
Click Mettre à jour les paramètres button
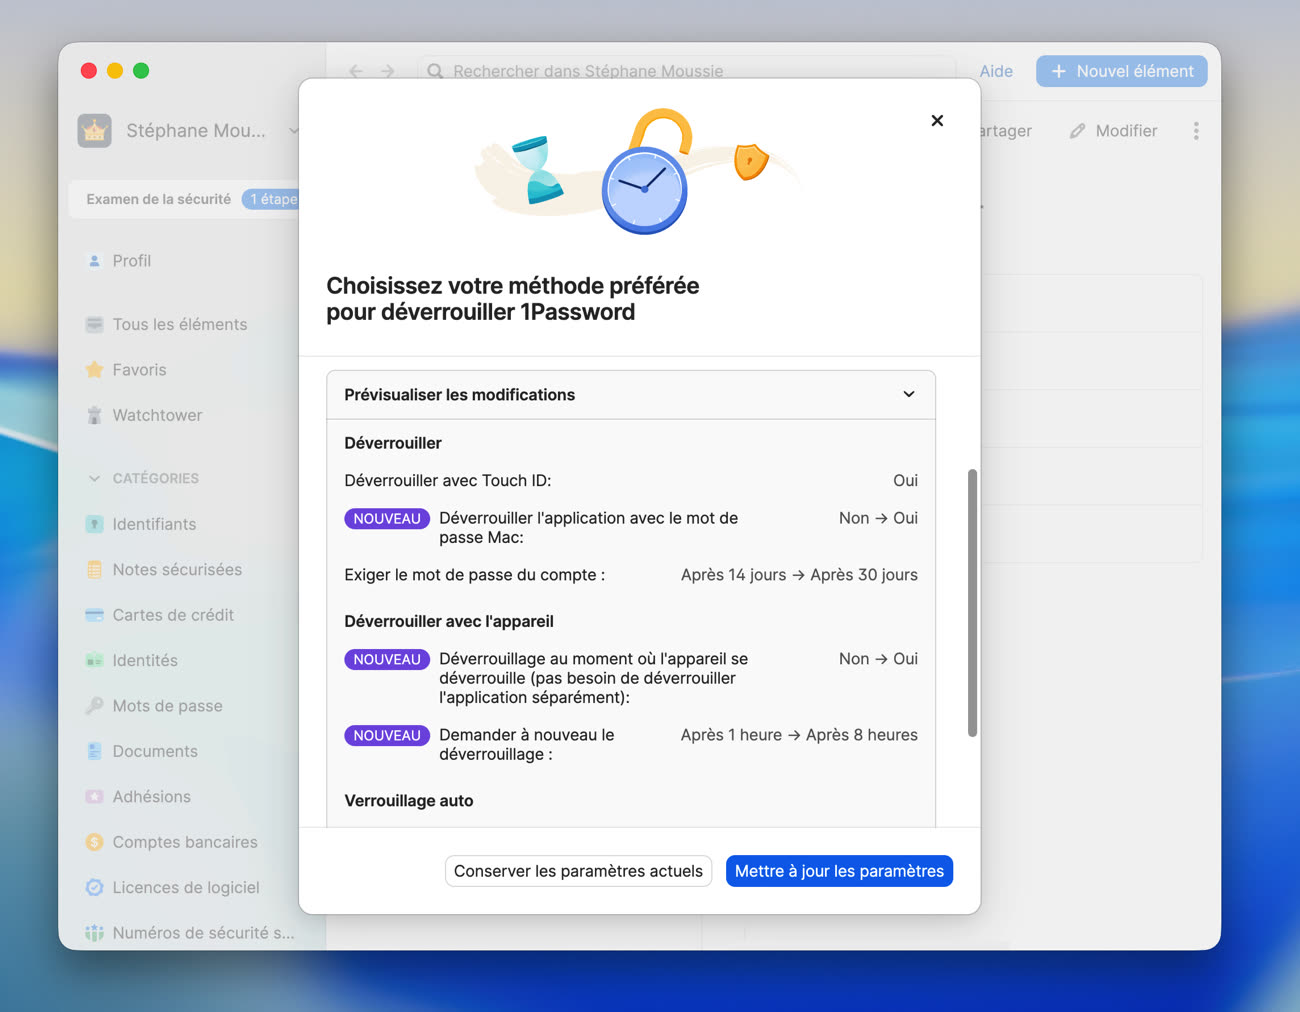(x=839, y=871)
